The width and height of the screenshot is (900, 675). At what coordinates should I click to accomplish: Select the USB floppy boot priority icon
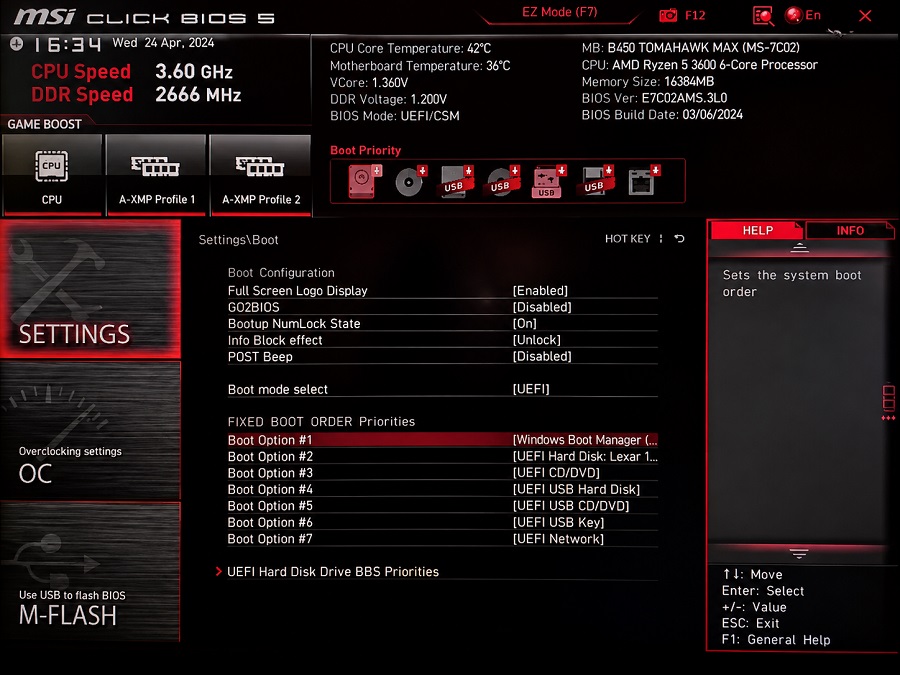pos(597,181)
